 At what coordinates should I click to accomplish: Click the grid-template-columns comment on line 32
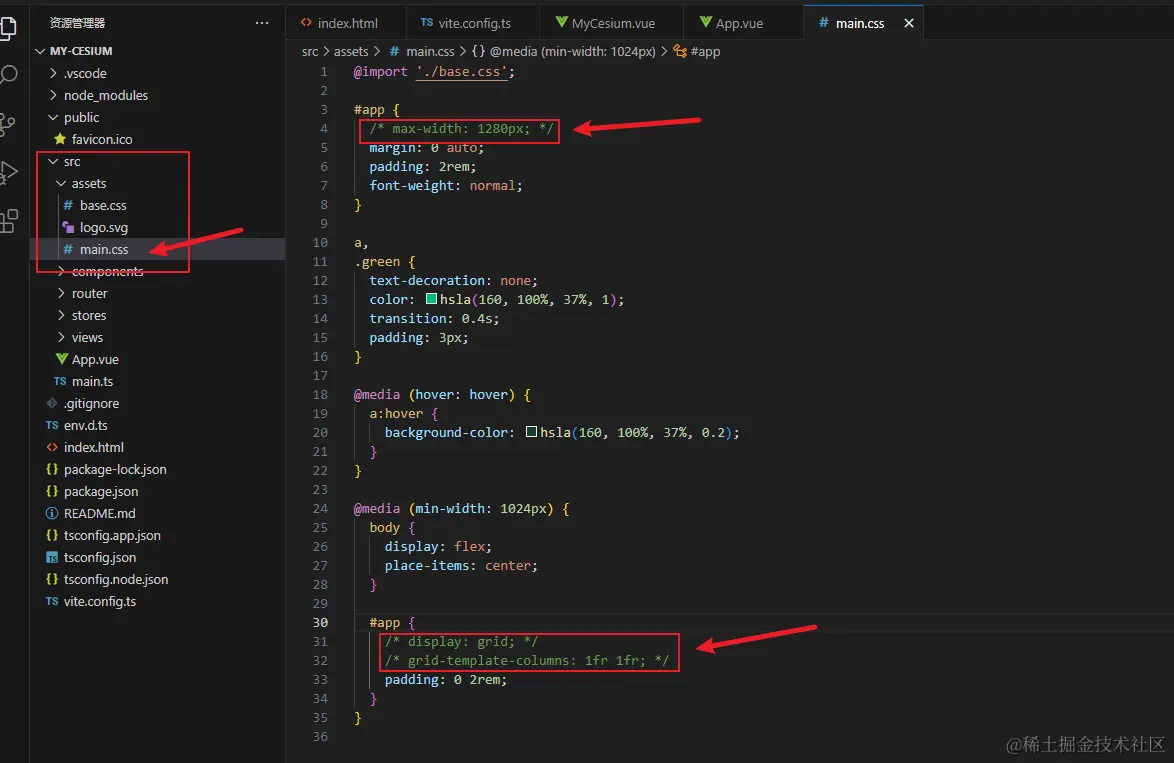coord(527,660)
